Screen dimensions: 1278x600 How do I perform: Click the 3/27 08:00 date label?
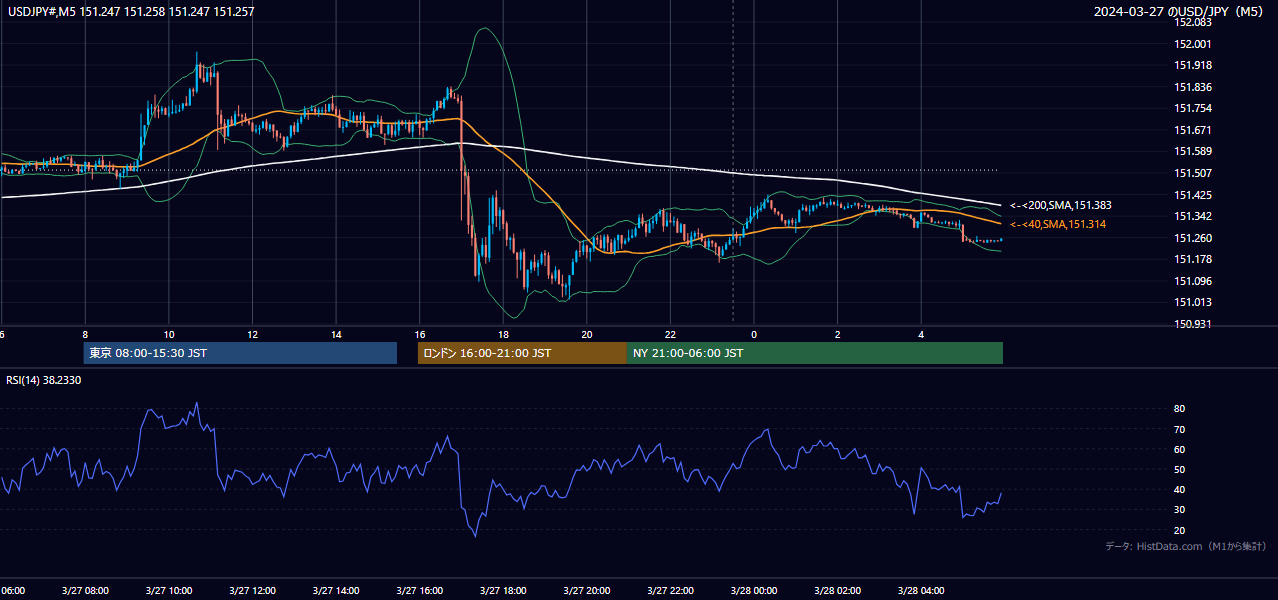click(85, 590)
